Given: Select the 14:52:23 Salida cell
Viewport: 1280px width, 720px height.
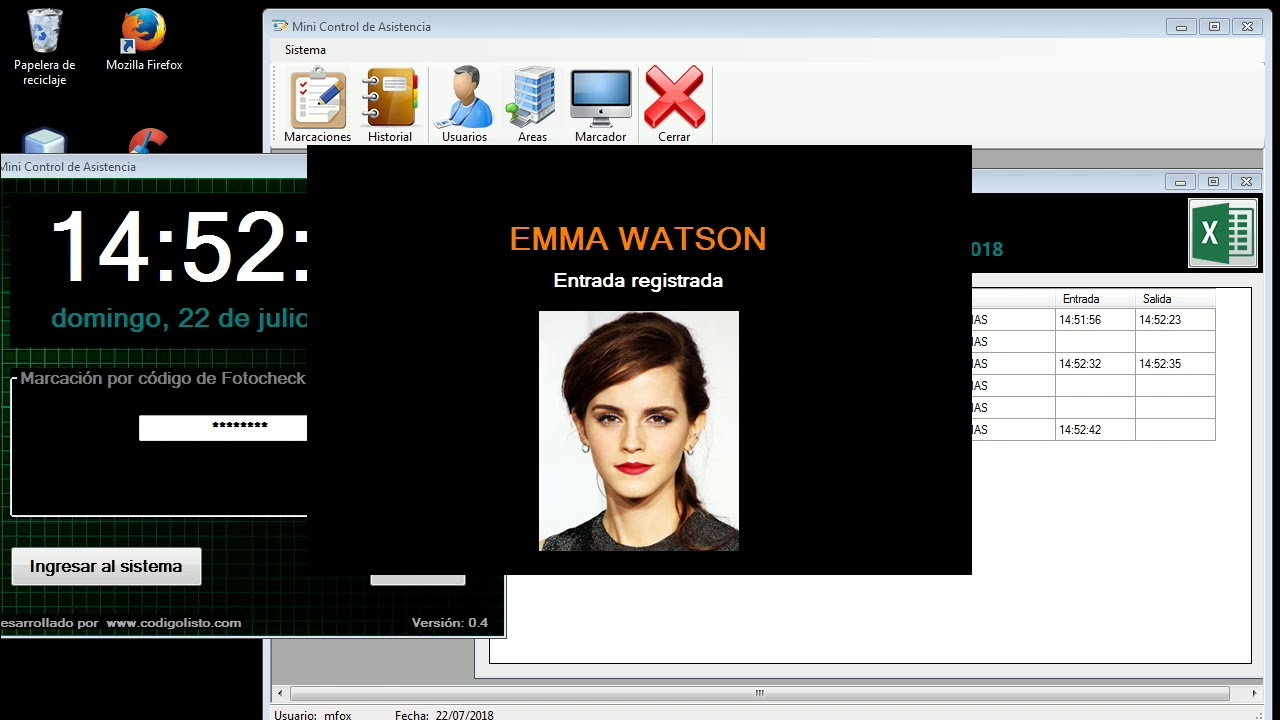Looking at the screenshot, I should coord(1175,320).
